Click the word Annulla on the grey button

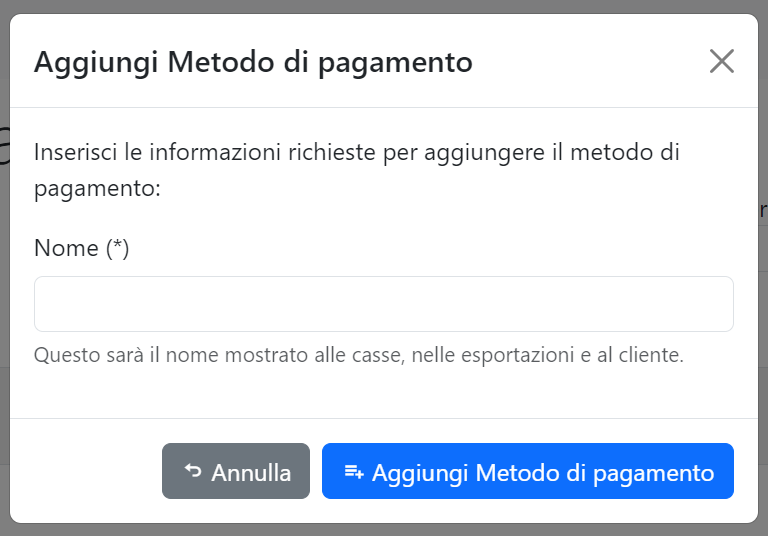coord(251,473)
